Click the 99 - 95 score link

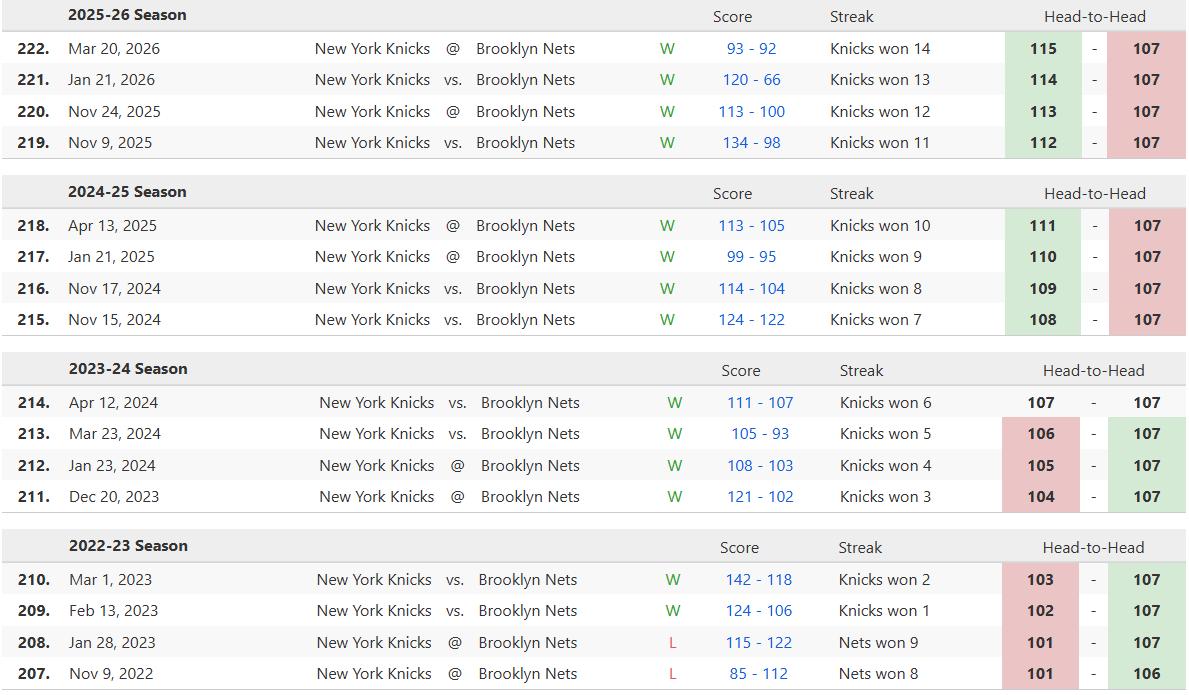click(751, 257)
